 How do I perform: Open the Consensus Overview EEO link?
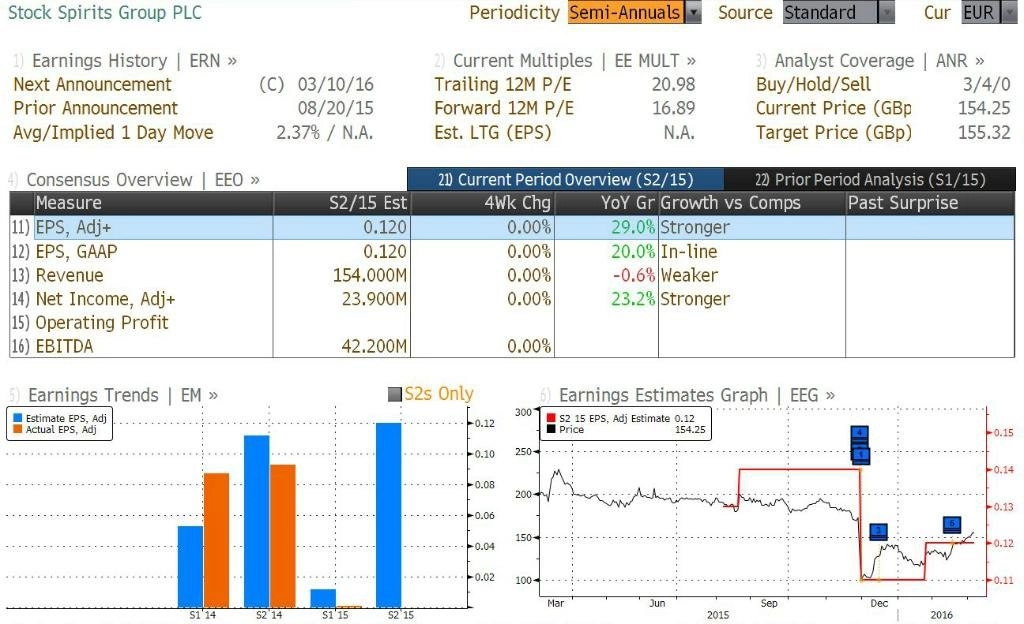coord(142,179)
